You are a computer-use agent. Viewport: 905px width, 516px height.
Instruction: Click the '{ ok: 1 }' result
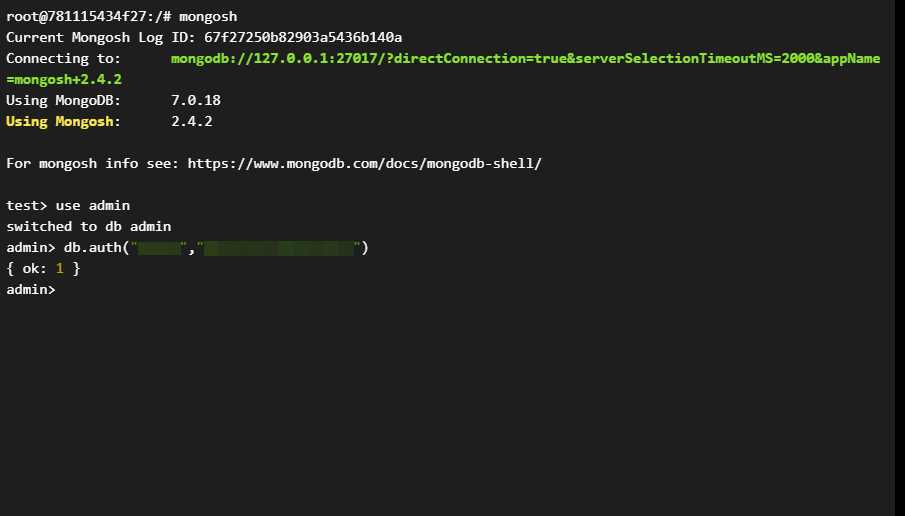click(x=43, y=269)
